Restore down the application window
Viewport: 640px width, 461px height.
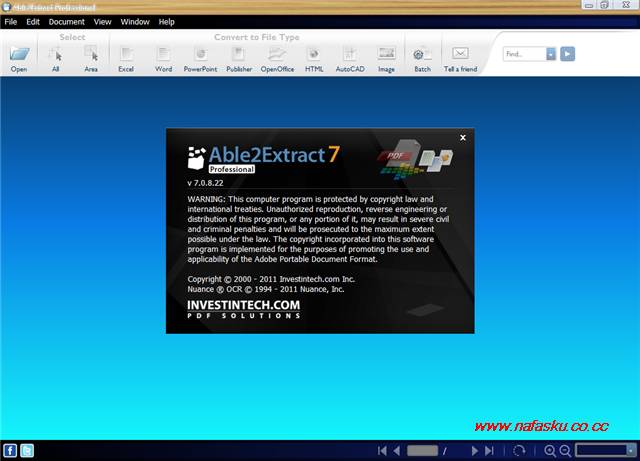point(604,5)
